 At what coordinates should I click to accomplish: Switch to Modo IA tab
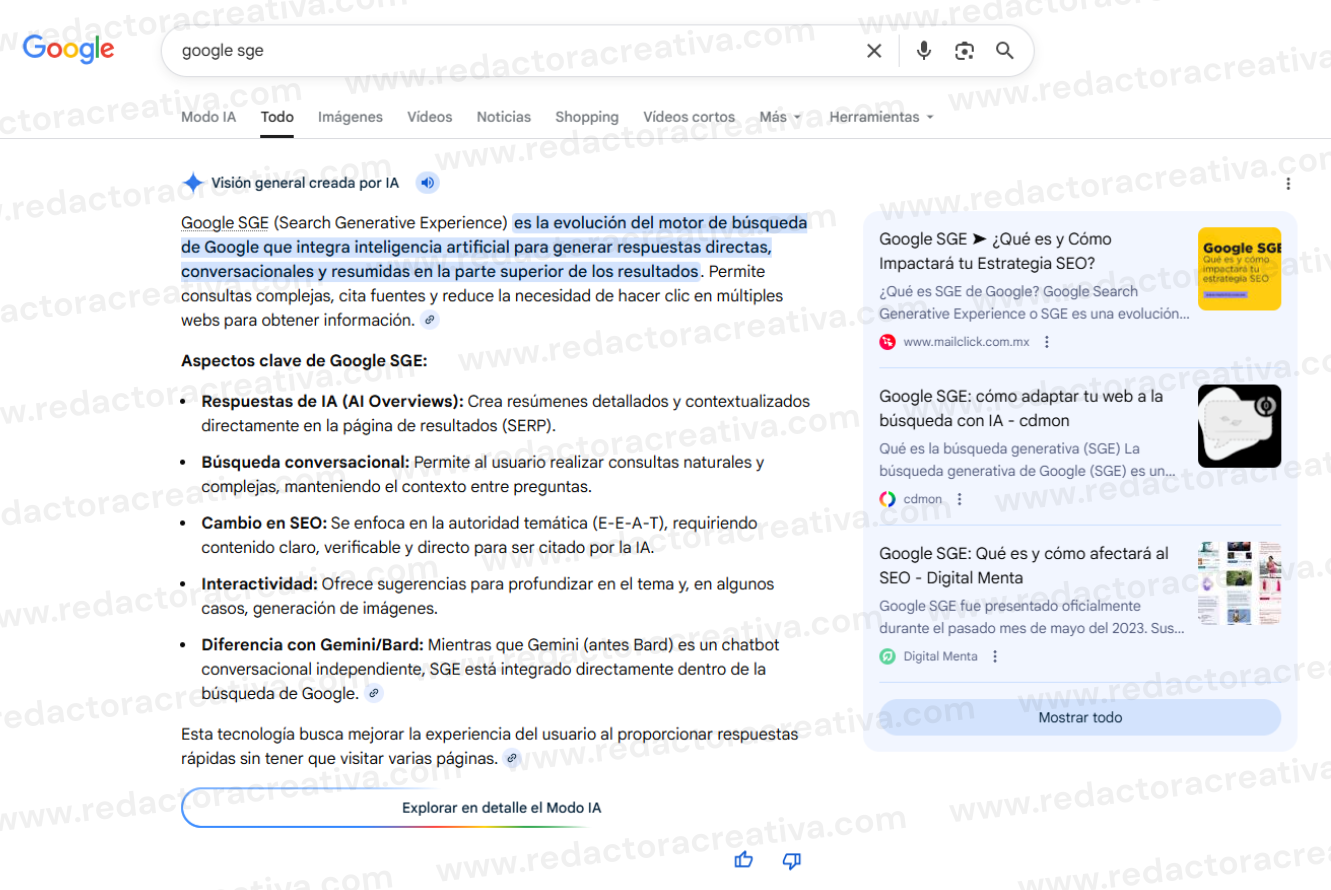(x=208, y=117)
